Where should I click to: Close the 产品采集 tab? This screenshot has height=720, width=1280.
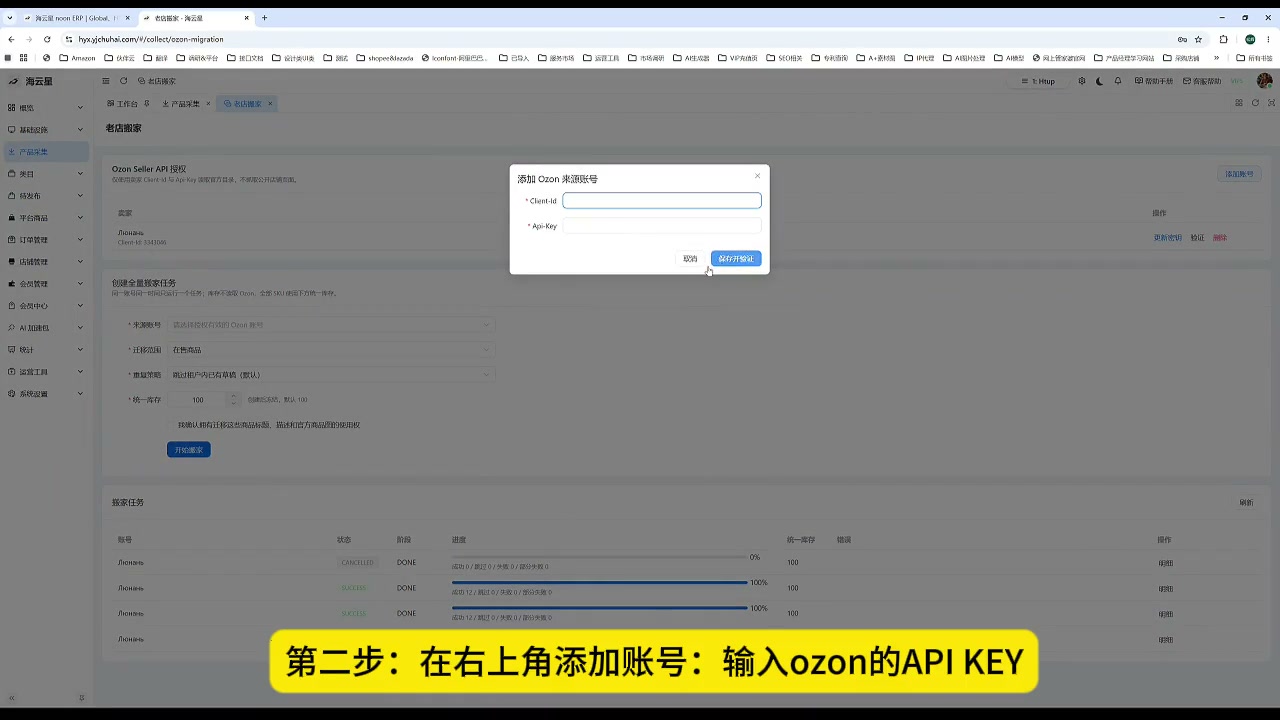coord(208,104)
